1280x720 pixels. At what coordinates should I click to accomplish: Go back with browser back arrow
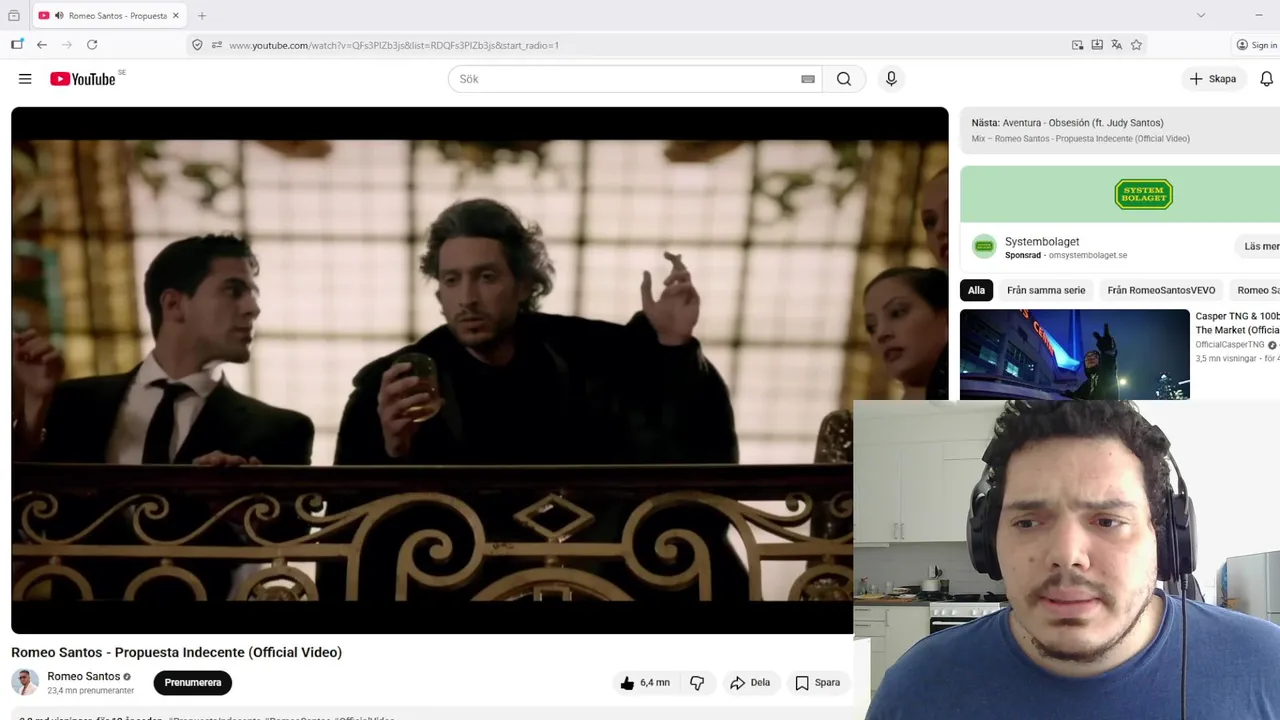tap(42, 45)
